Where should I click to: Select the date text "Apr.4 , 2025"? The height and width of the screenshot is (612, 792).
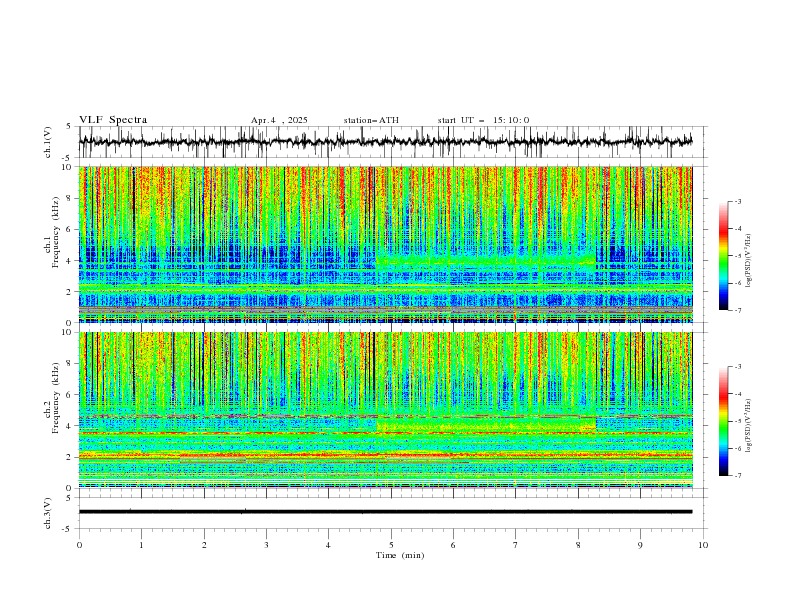click(x=279, y=120)
